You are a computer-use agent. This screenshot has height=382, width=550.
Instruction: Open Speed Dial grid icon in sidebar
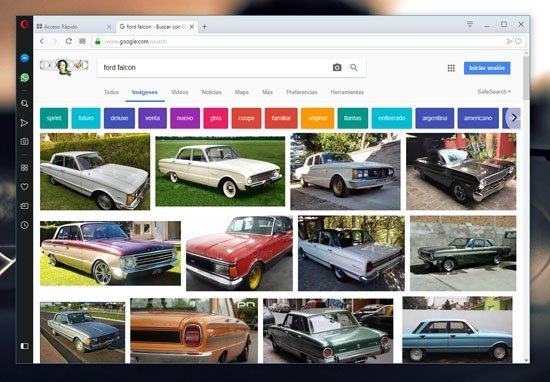24,168
